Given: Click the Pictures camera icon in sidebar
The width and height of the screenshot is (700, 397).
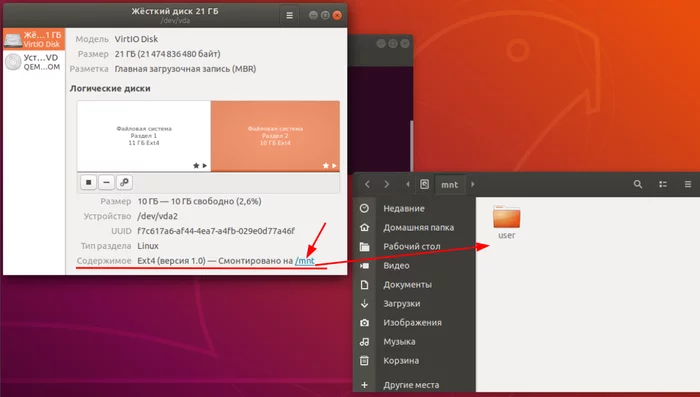Looking at the screenshot, I should [364, 322].
